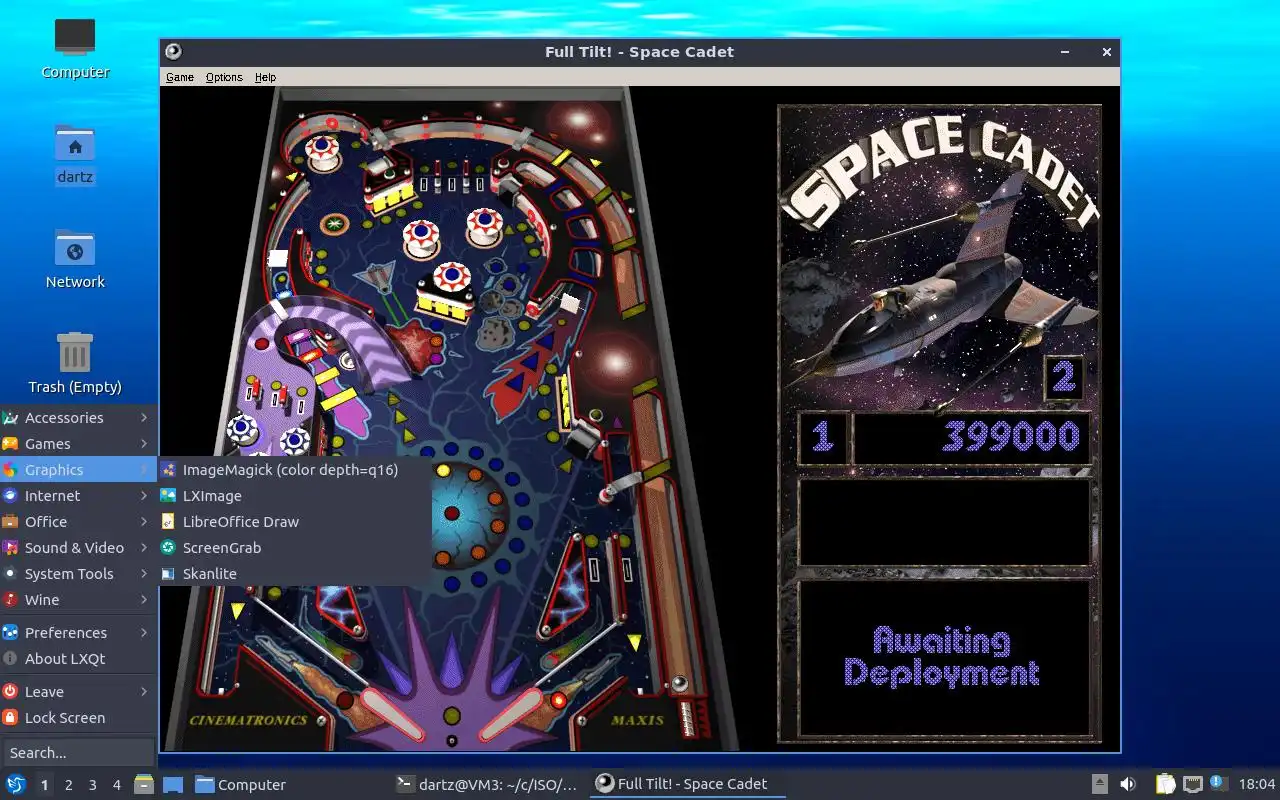Expand the Leave submenu arrow
1280x800 pixels.
[x=144, y=692]
